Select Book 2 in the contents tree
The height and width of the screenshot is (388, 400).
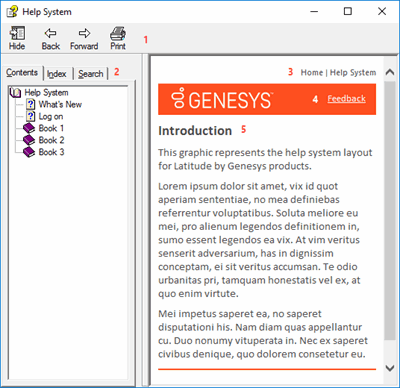pyautogui.click(x=51, y=140)
